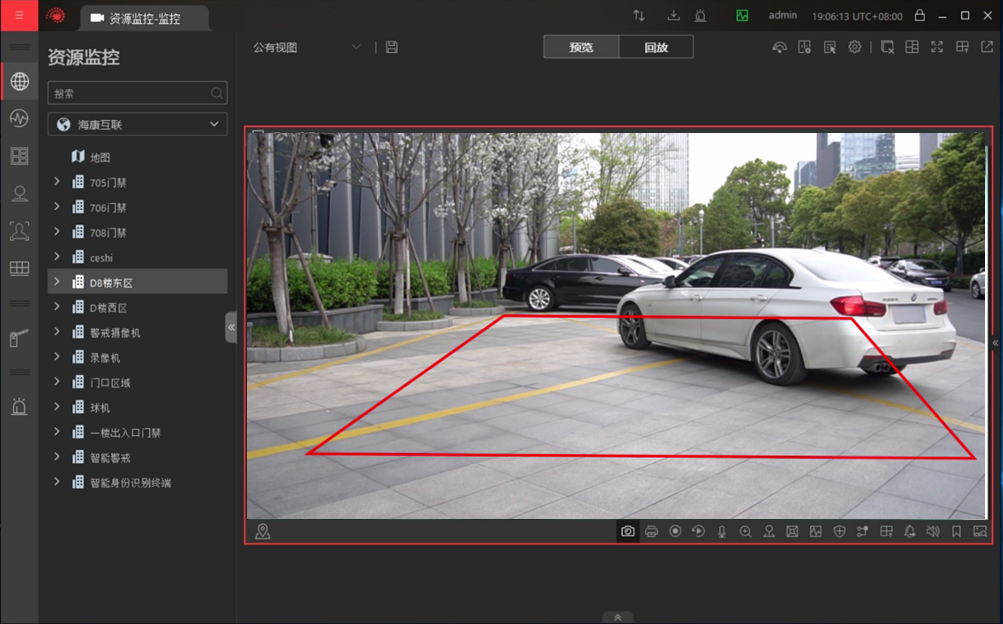Viewport: 1003px width, 624px height.
Task: Open the 海康互联 site dropdown
Action: pyautogui.click(x=138, y=125)
